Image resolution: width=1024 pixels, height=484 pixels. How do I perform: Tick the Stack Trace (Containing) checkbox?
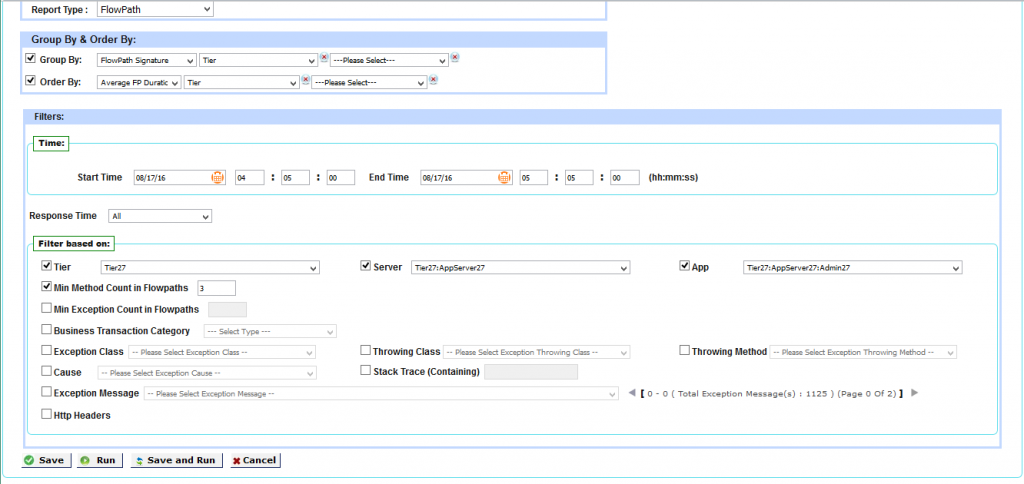pos(366,371)
